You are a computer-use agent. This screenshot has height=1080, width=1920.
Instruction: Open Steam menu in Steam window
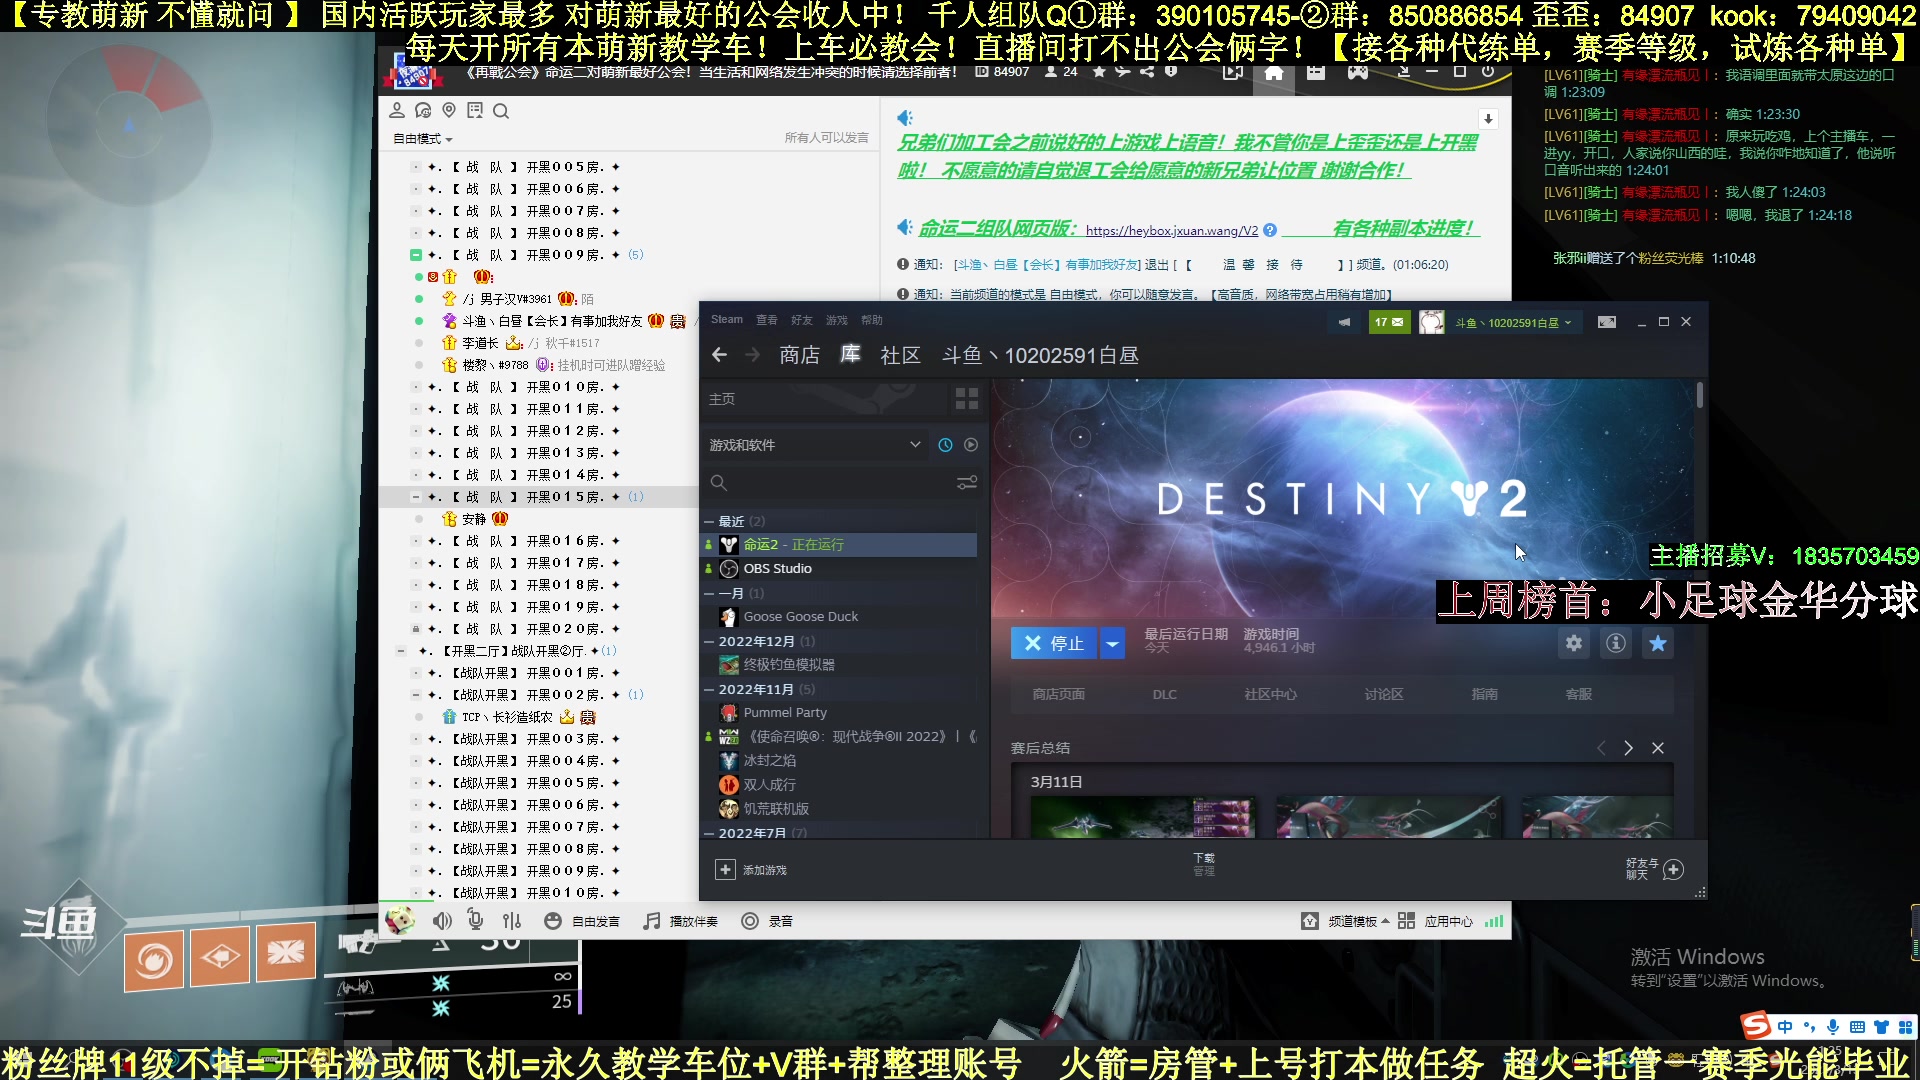727,320
